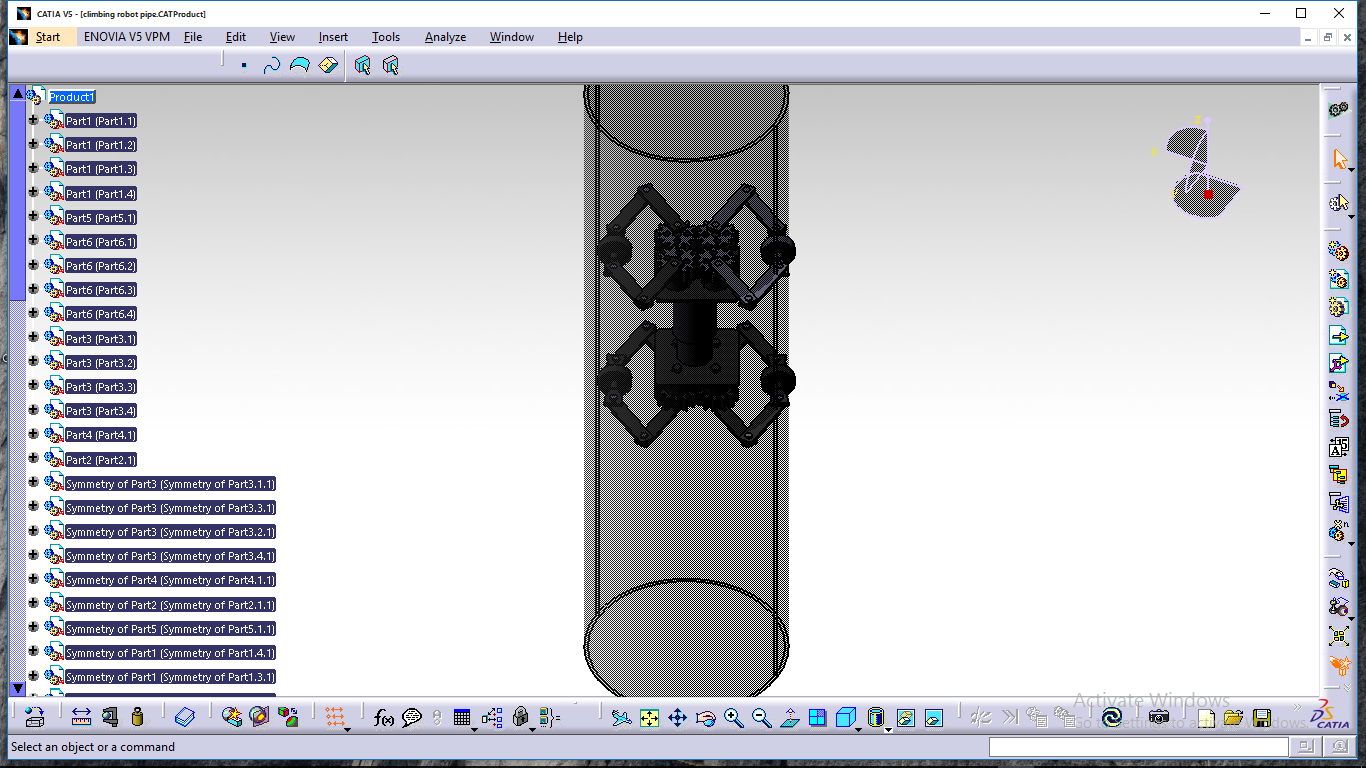Click the Design Table icon
Screen dimensions: 1366x768
point(461,717)
